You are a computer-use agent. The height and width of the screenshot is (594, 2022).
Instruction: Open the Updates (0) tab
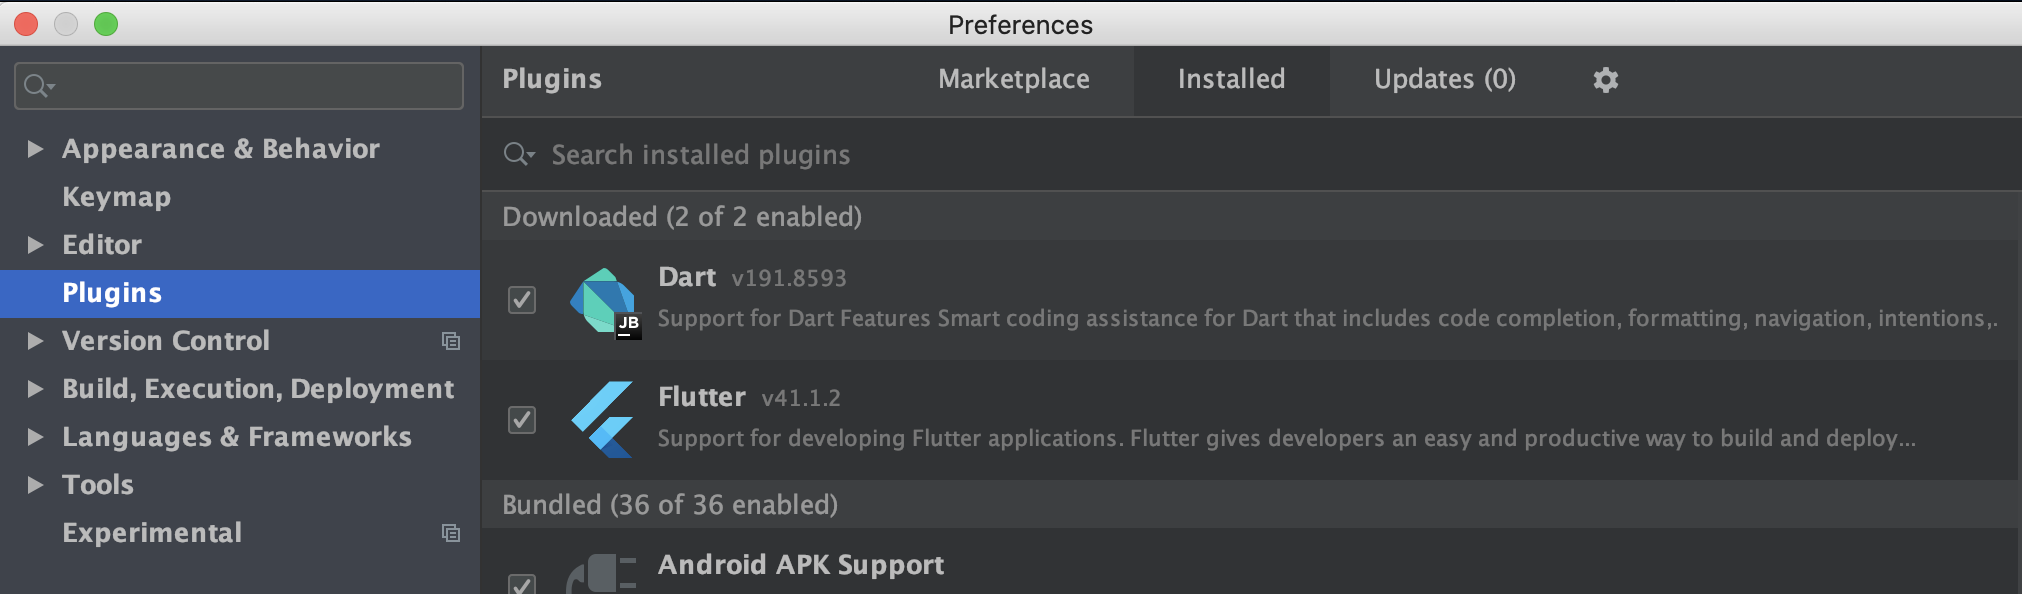(x=1445, y=80)
